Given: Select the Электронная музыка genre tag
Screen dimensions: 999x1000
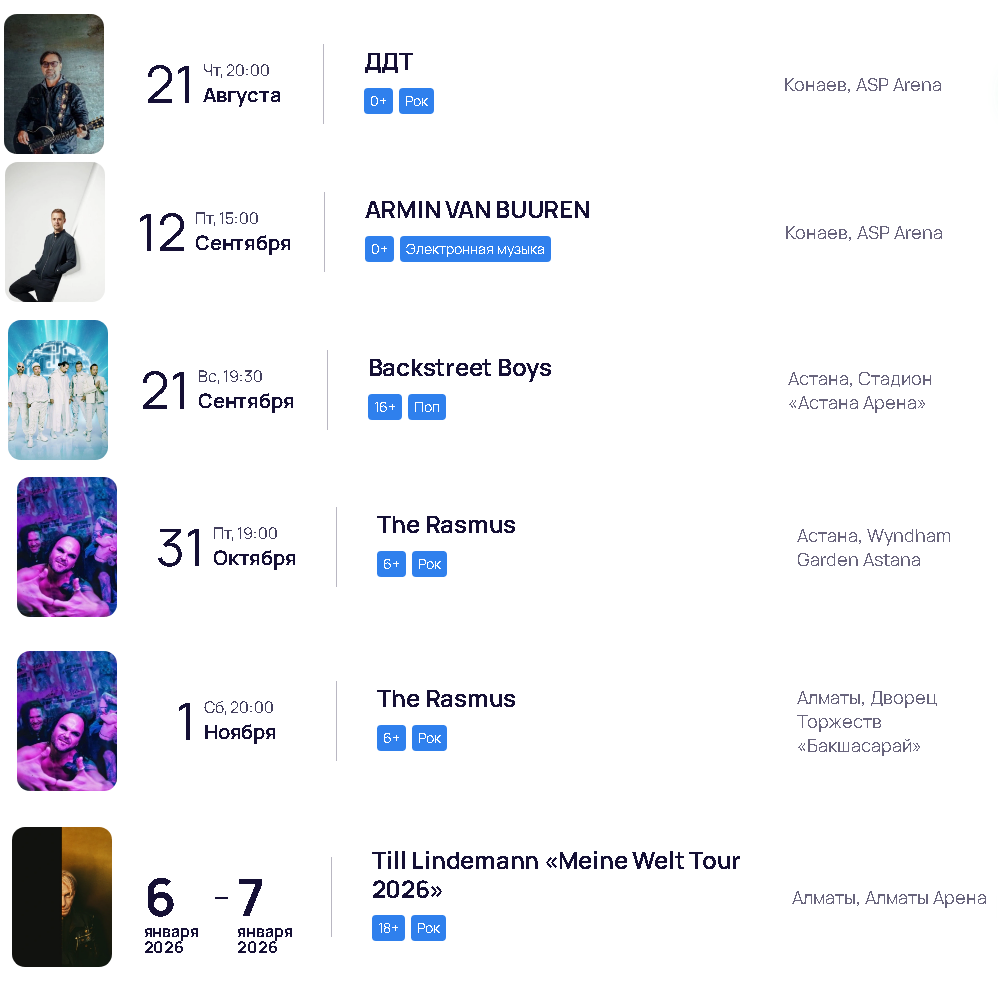Looking at the screenshot, I should click(x=475, y=249).
